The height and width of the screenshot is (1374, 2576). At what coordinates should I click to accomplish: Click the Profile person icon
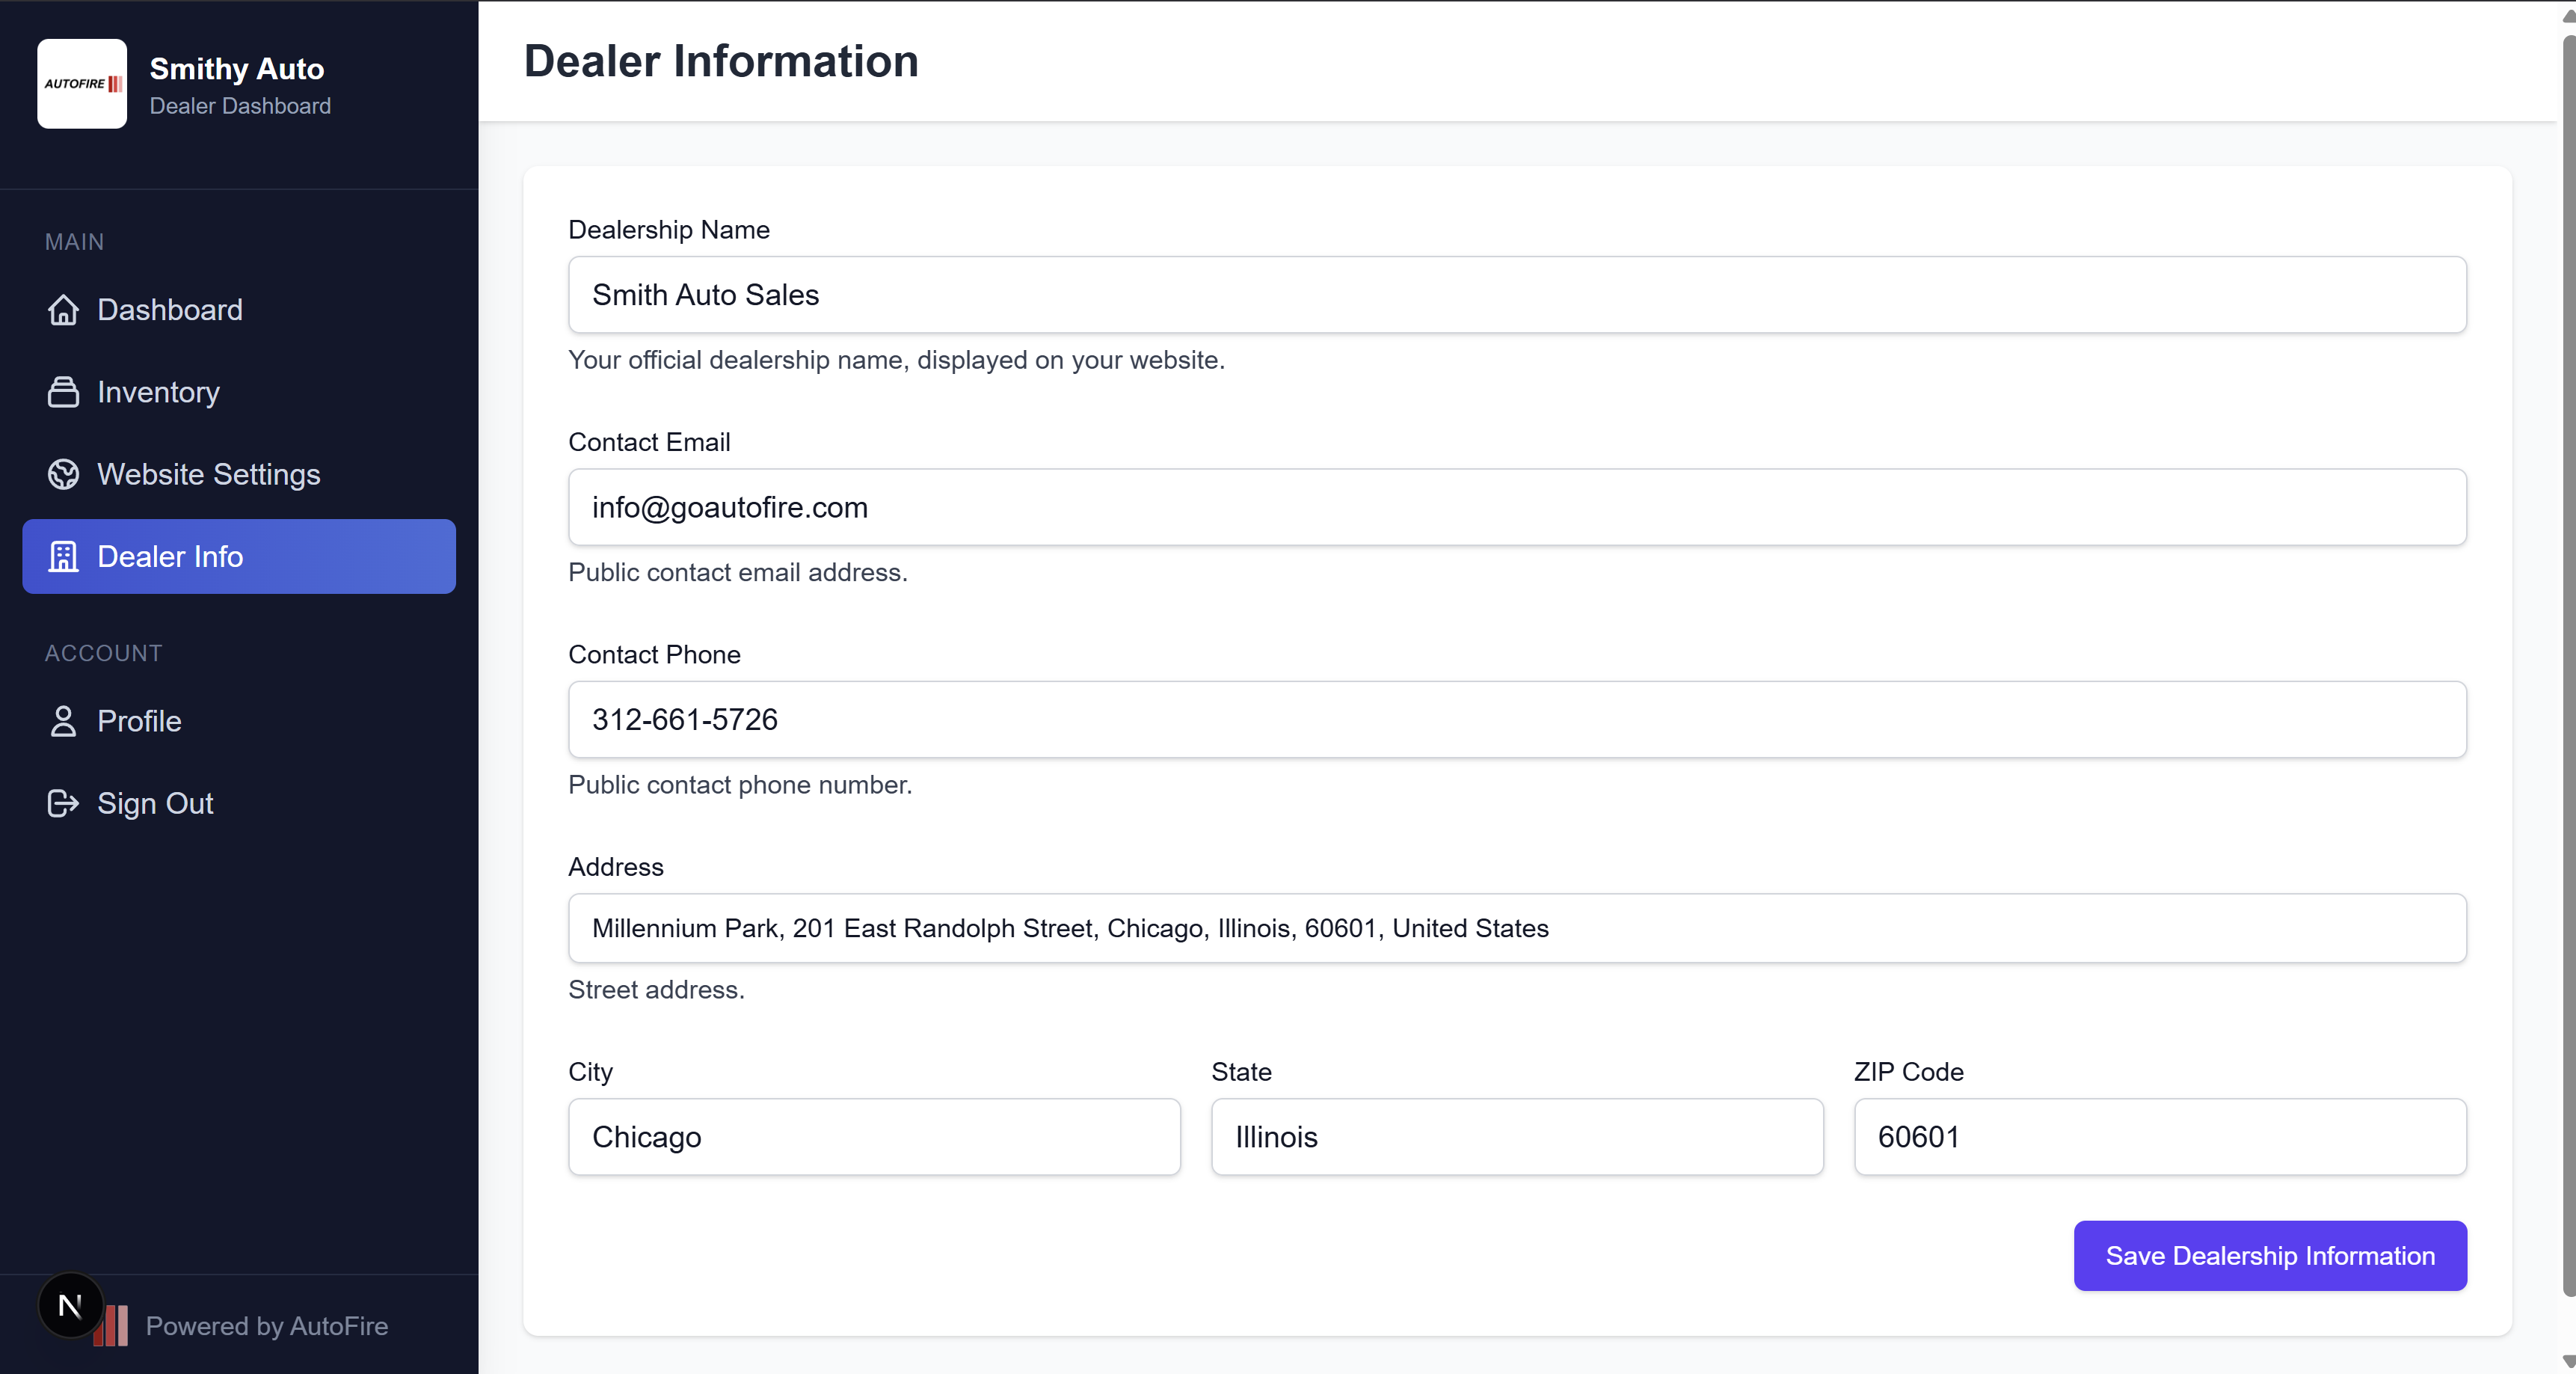[x=63, y=721]
